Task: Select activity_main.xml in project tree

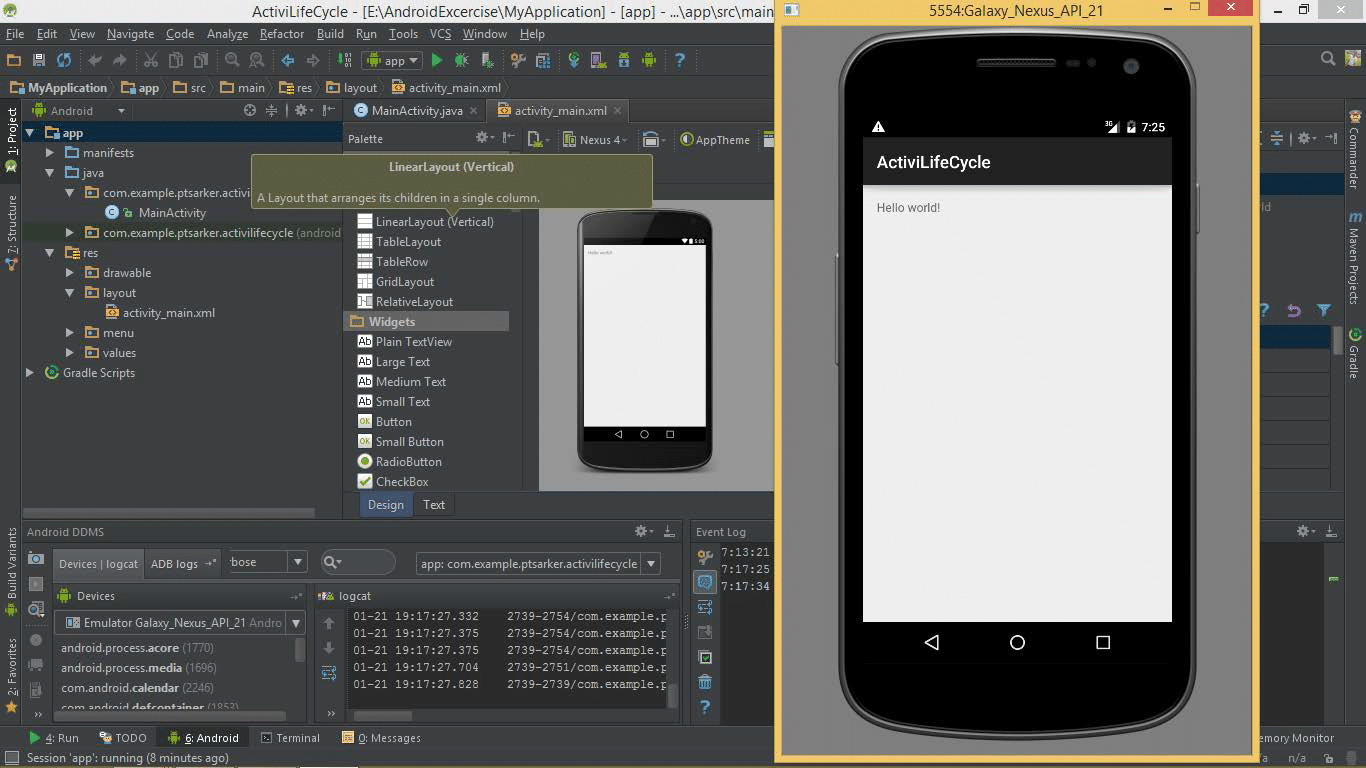Action: [168, 313]
